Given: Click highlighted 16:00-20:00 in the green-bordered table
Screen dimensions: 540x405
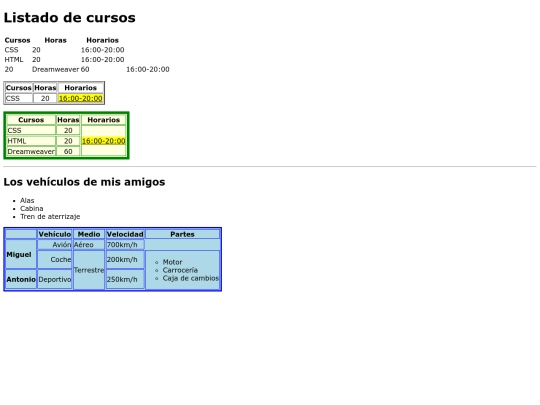Looking at the screenshot, I should point(104,141).
